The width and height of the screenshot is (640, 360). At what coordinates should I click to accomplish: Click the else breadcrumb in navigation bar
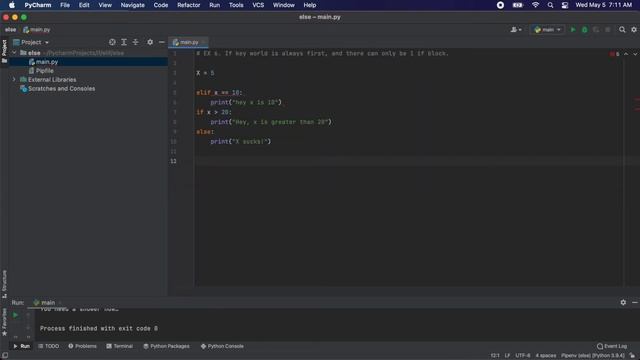click(x=10, y=30)
